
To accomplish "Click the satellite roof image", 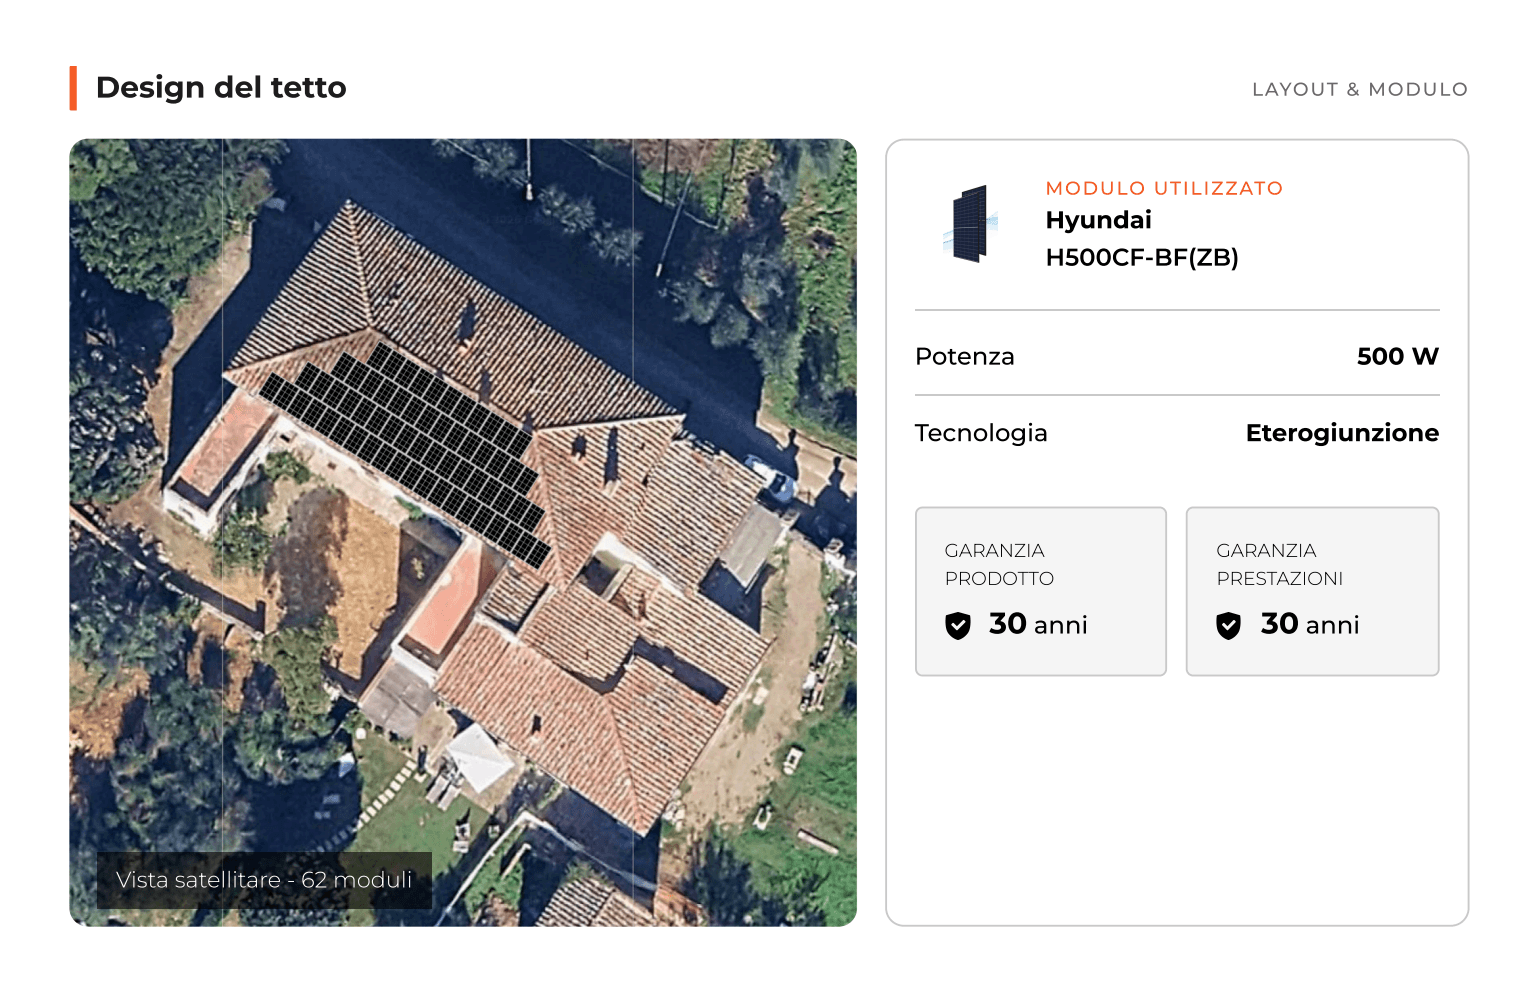I will pyautogui.click(x=463, y=532).
